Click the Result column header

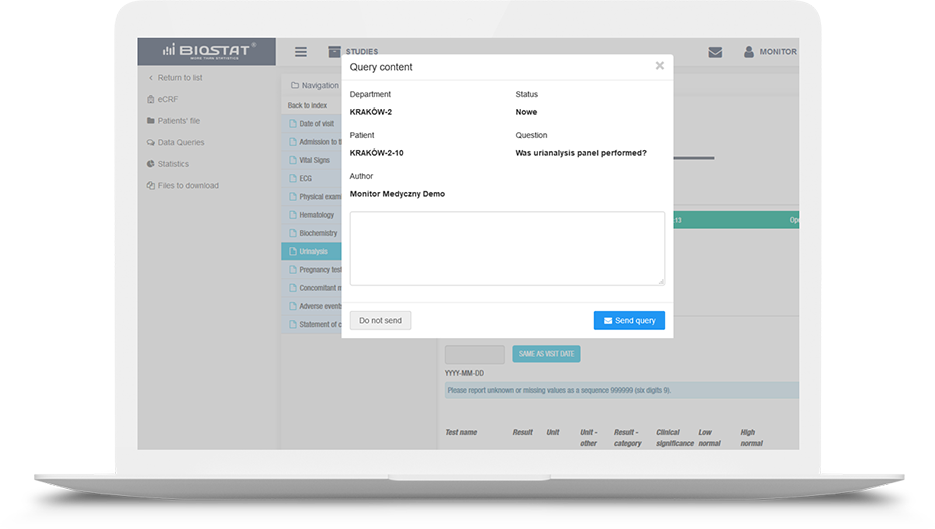point(522,432)
